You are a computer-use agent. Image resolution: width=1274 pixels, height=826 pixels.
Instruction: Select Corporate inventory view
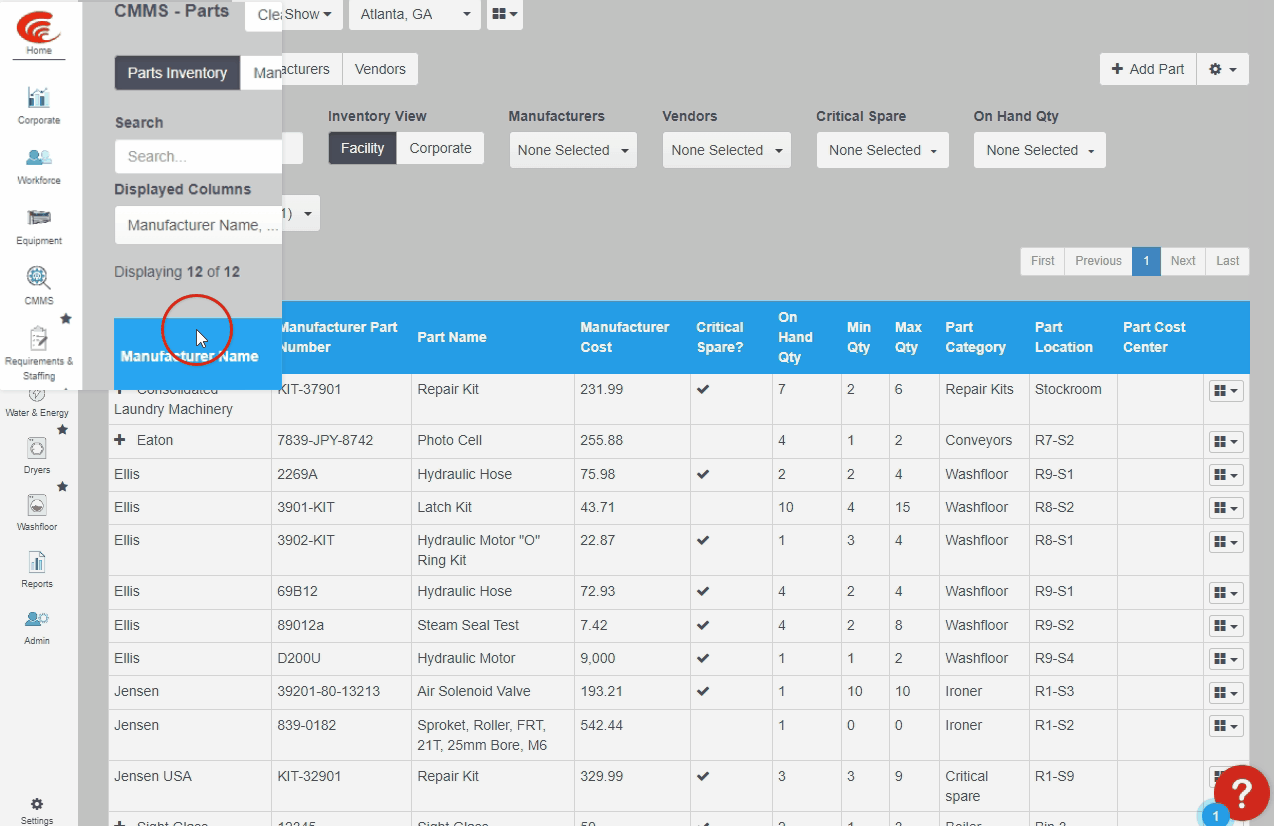pyautogui.click(x=440, y=148)
